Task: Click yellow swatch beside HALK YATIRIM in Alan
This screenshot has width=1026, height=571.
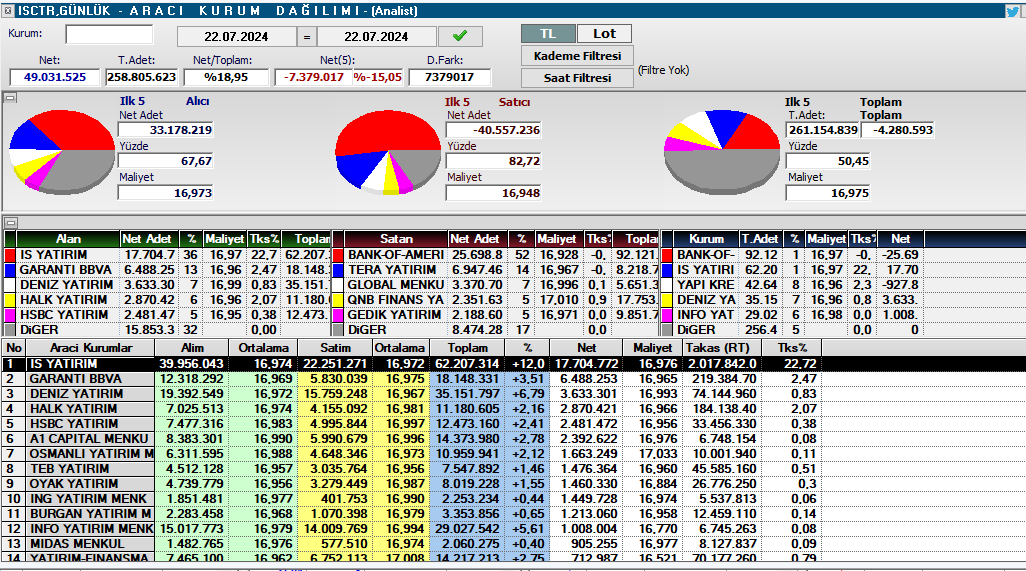Action: (x=10, y=300)
